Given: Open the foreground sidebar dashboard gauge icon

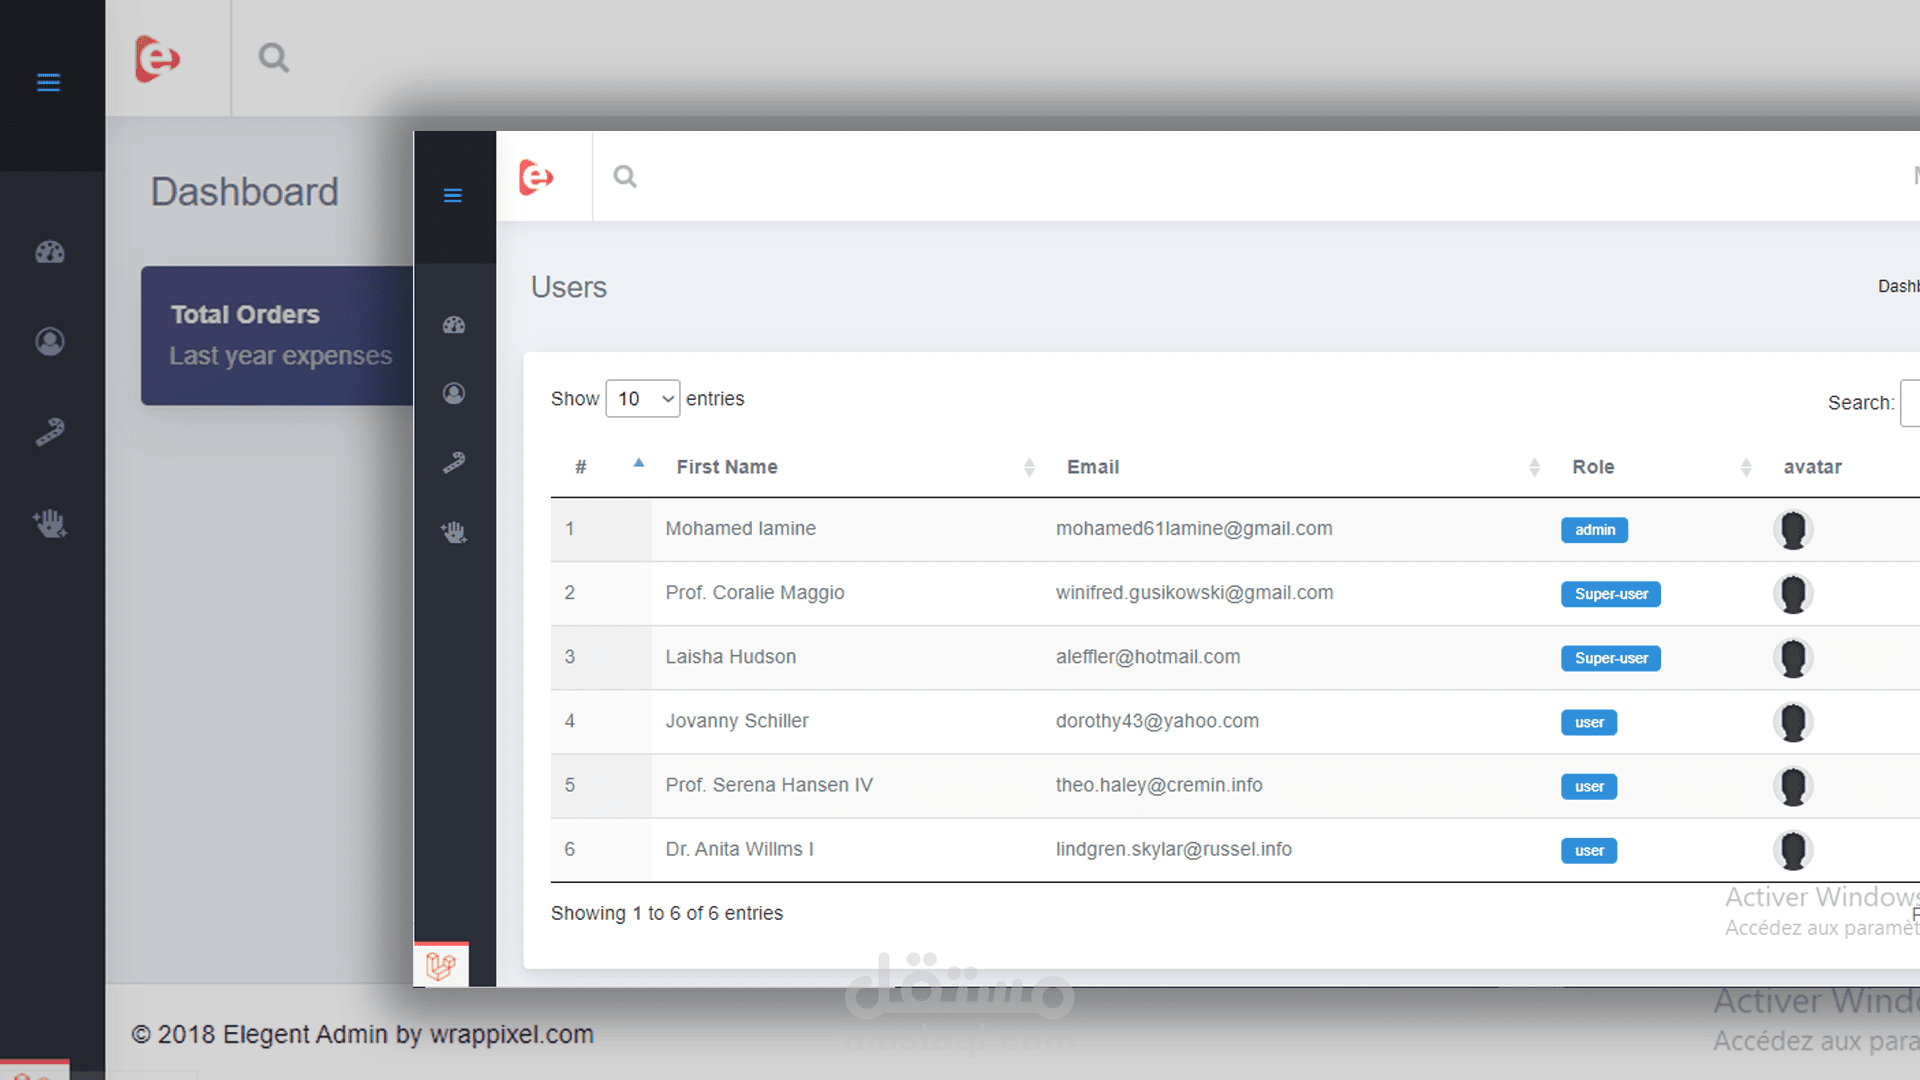Looking at the screenshot, I should [454, 325].
